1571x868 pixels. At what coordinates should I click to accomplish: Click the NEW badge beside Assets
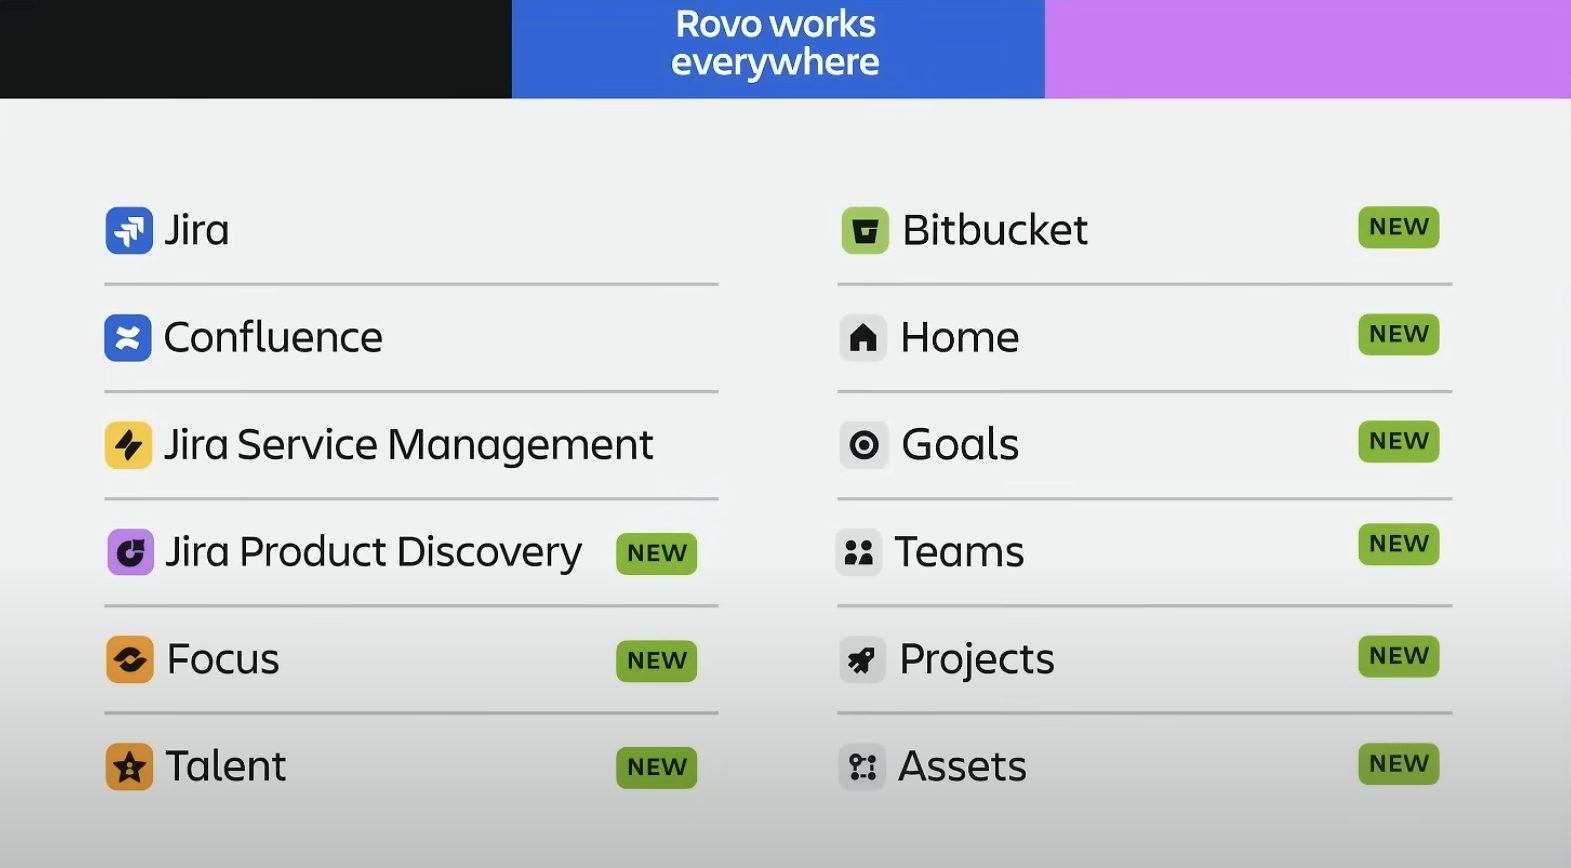(x=1398, y=764)
